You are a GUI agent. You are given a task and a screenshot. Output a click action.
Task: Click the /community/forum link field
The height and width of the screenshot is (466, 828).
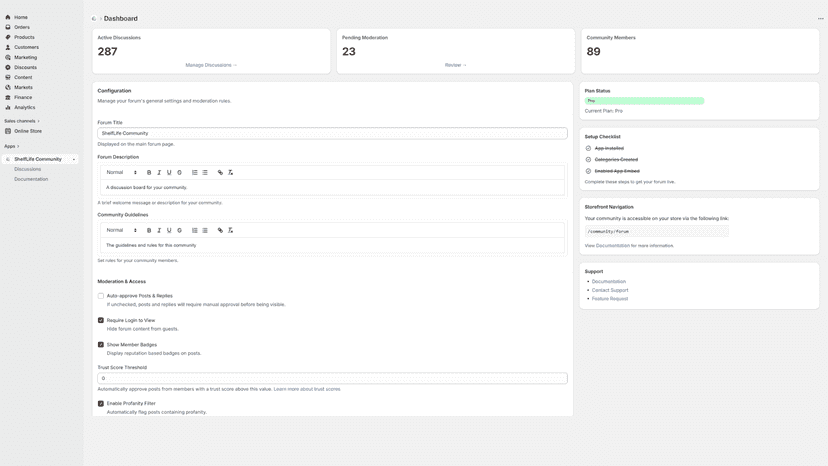pos(656,231)
